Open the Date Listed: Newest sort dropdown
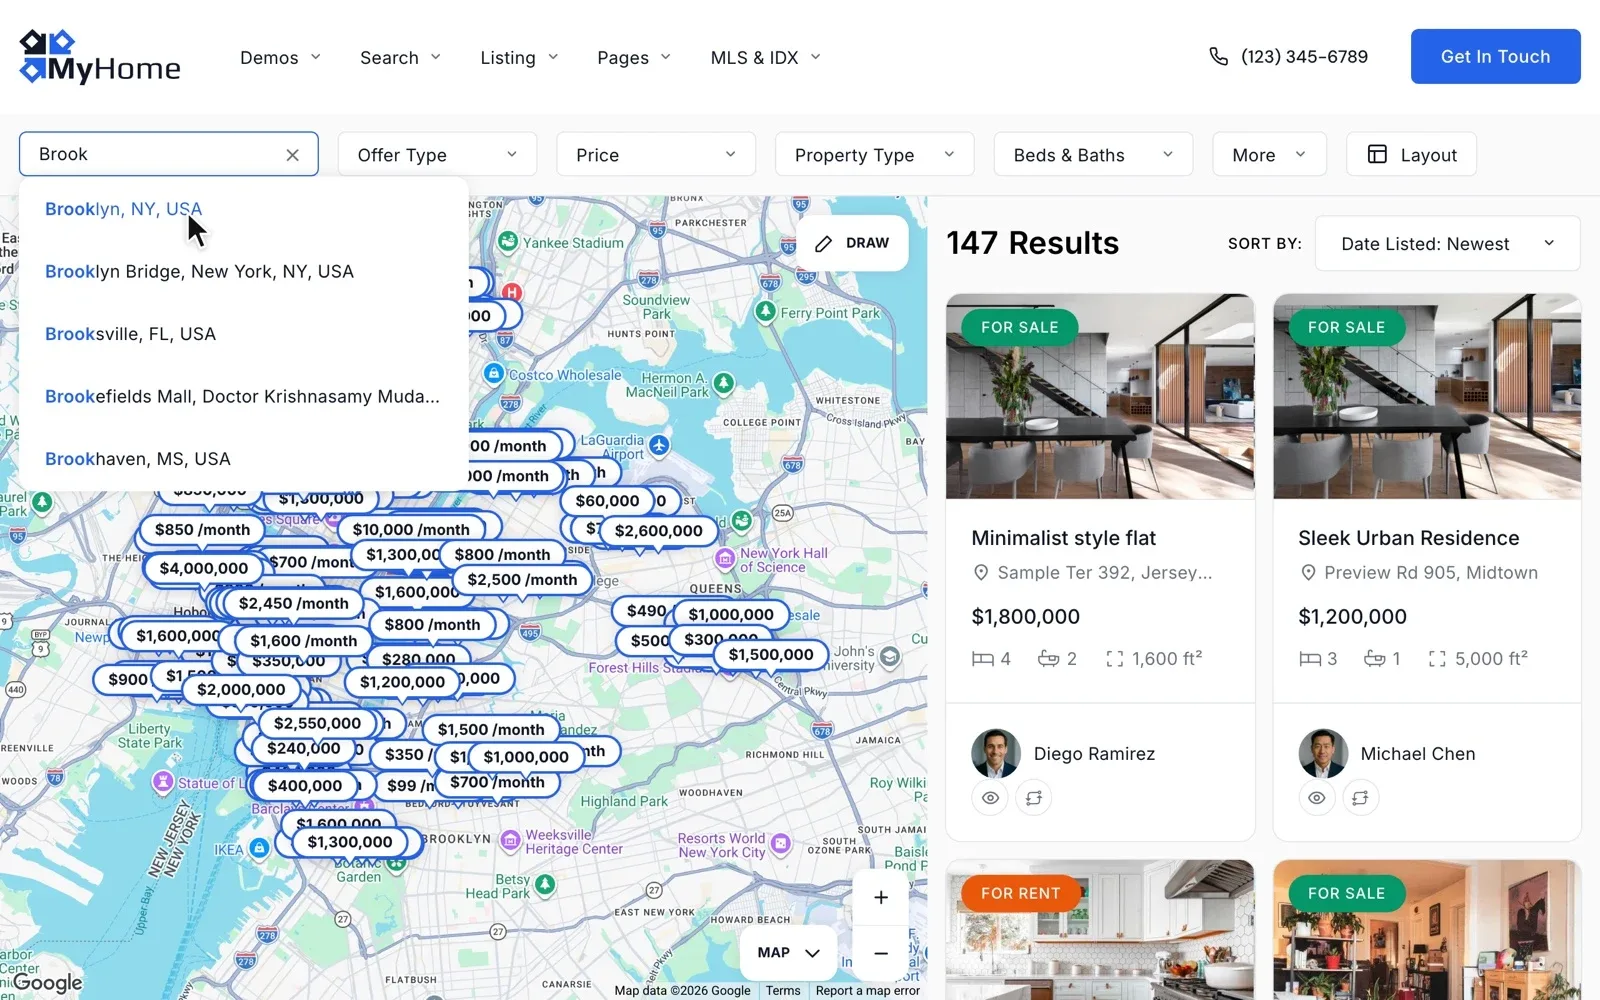 [x=1447, y=243]
